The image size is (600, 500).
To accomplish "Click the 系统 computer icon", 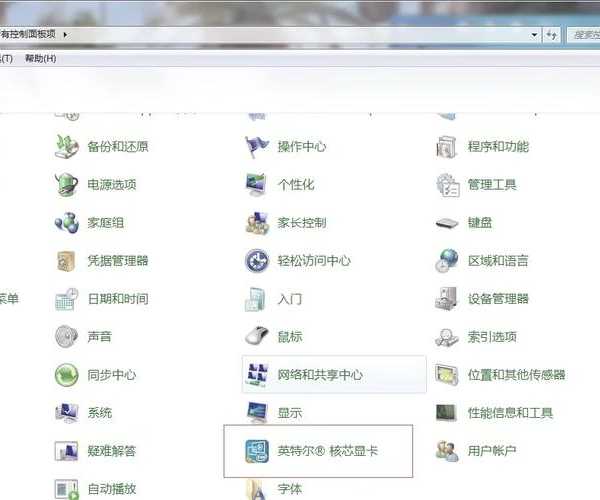I will click(x=67, y=413).
